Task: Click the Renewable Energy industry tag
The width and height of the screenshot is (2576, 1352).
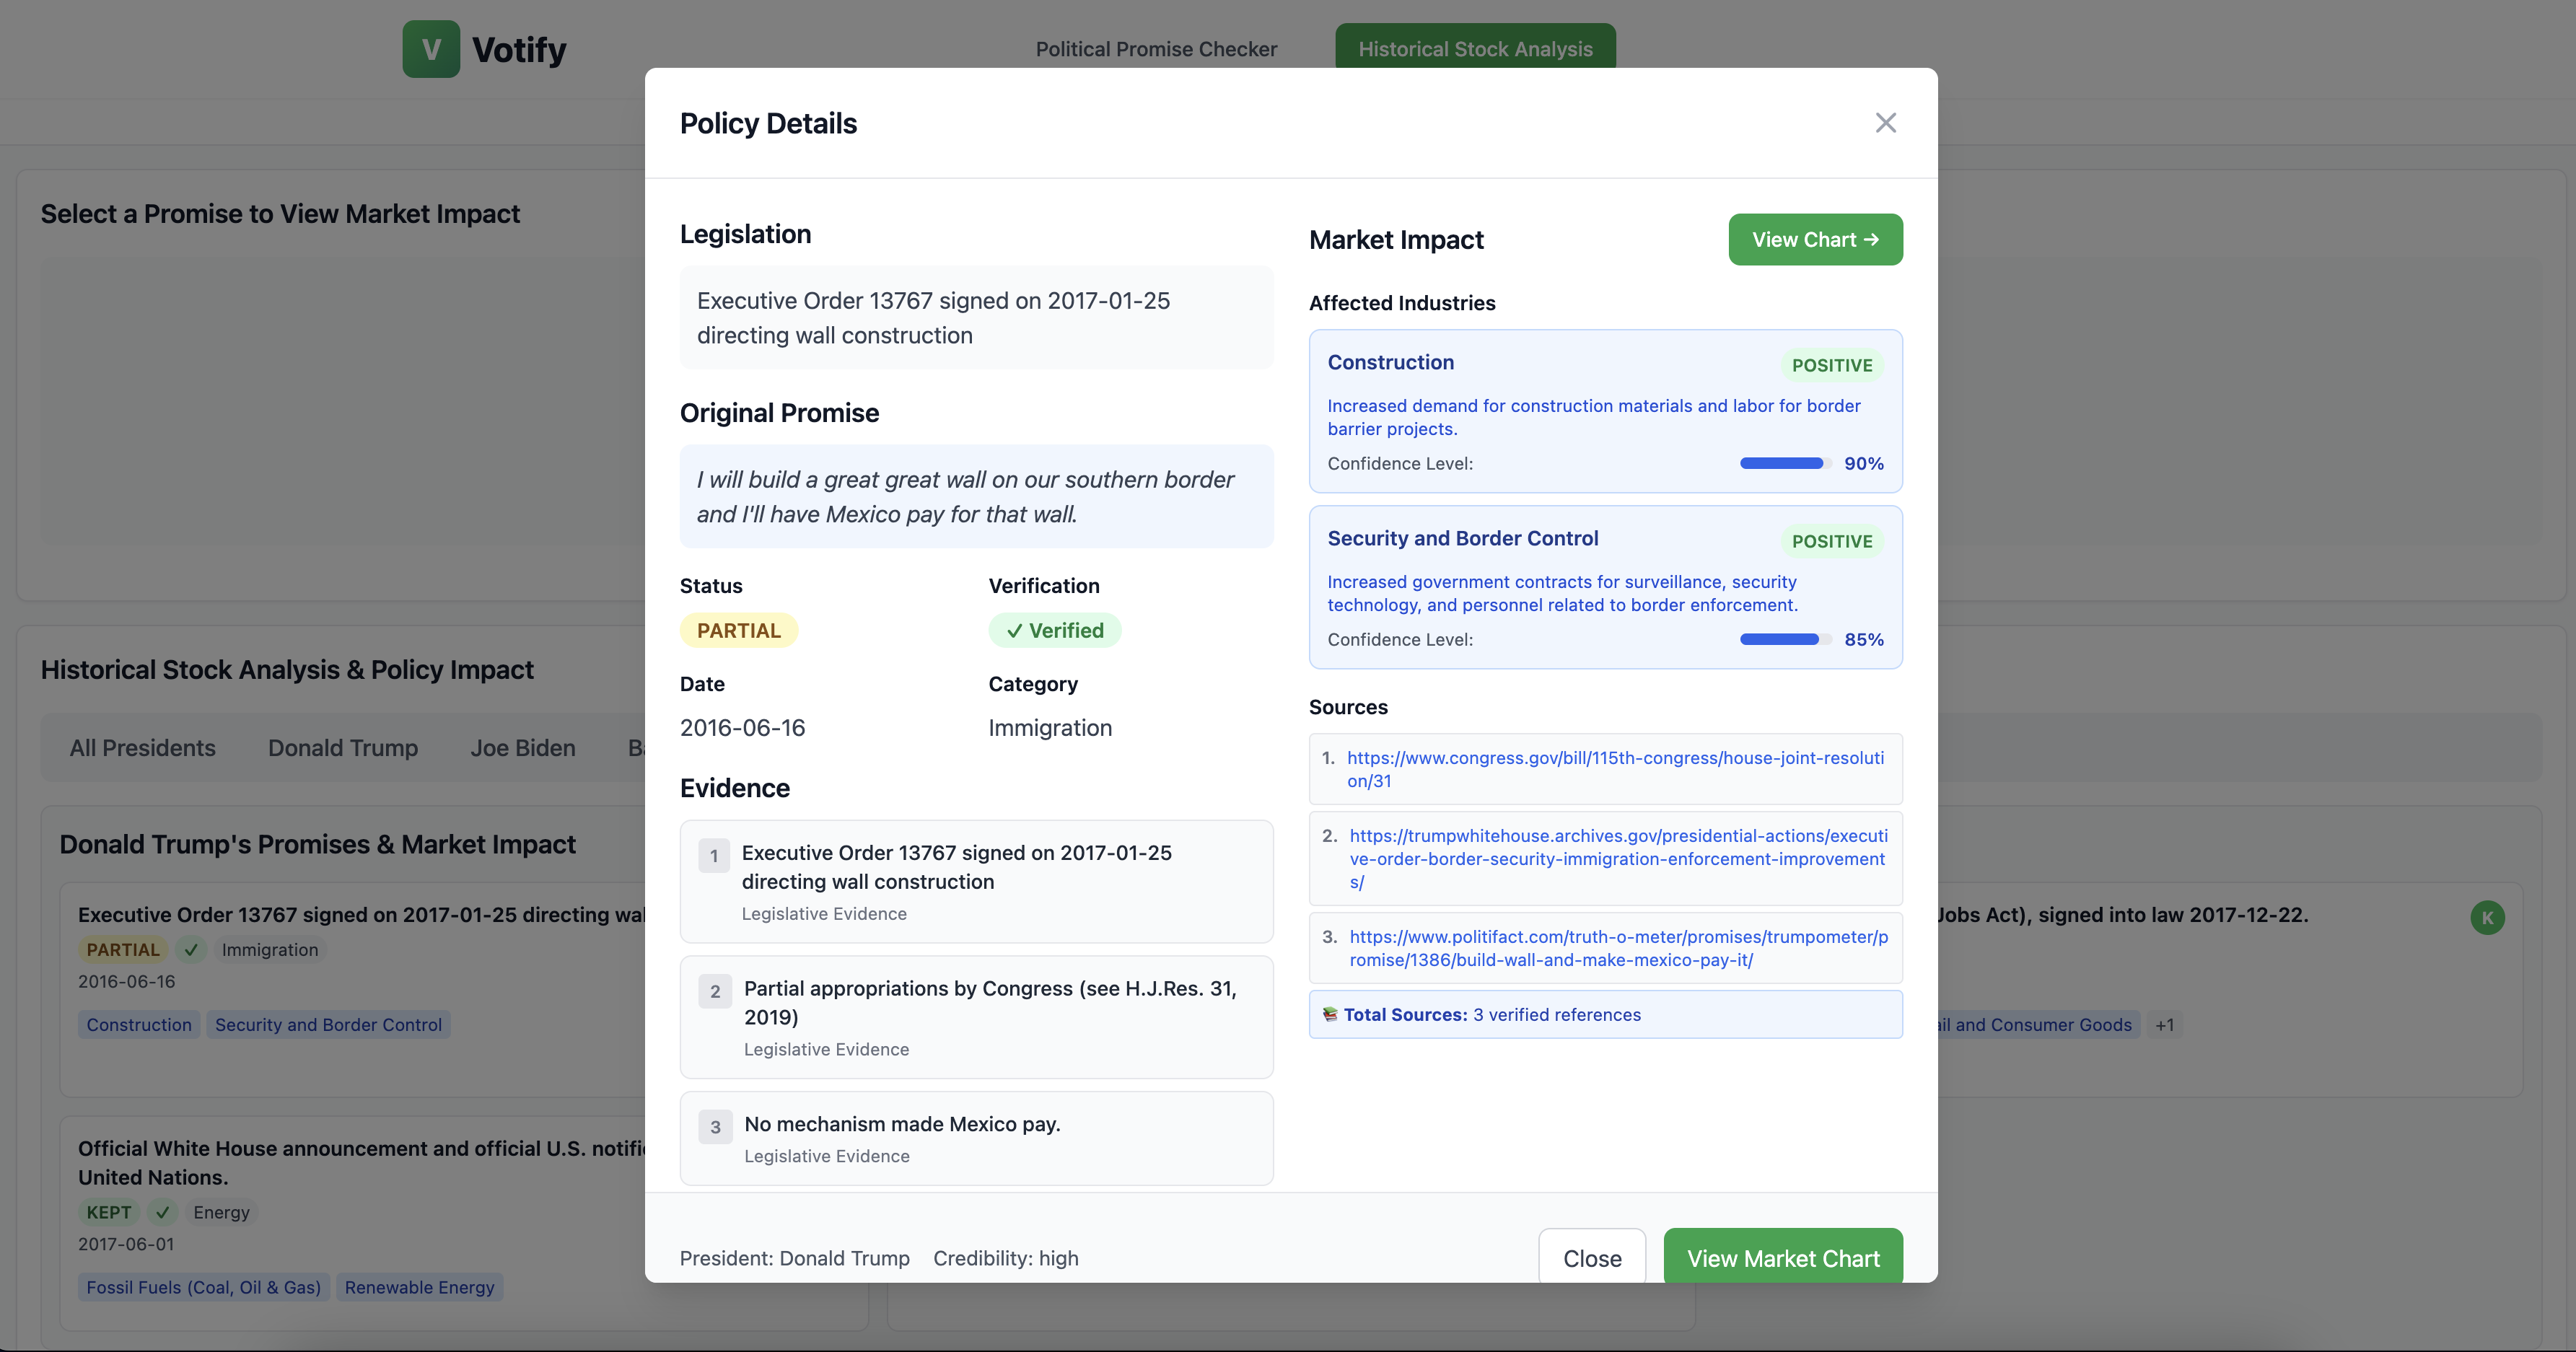Action: [x=419, y=1288]
